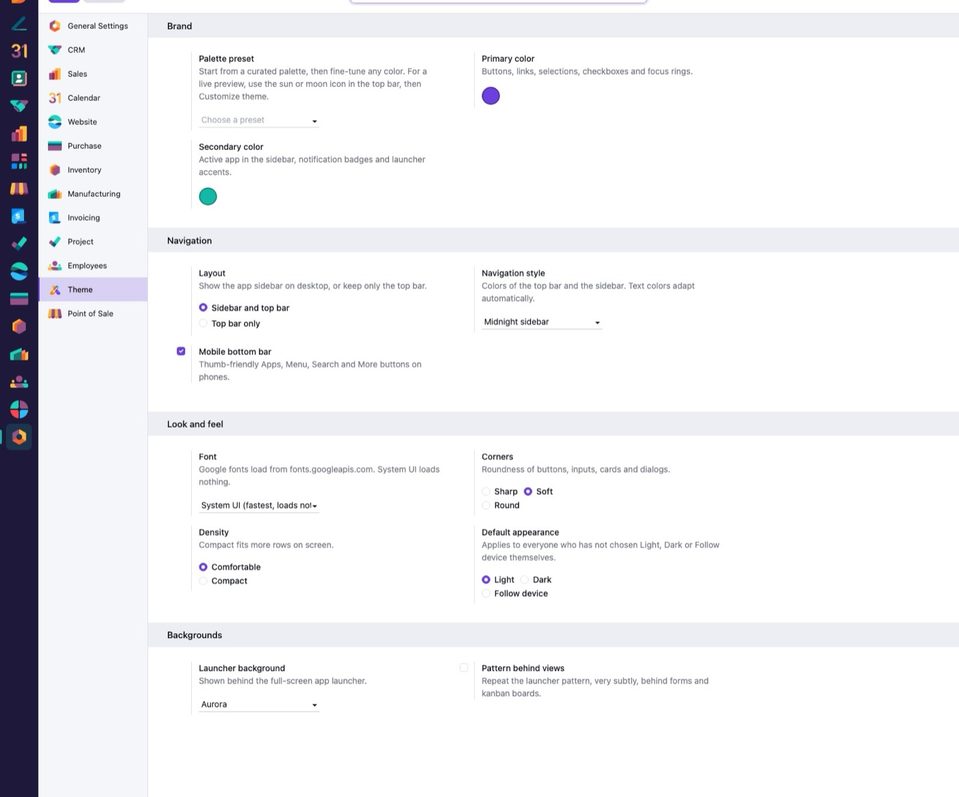Click the Manufacturing icon in the settings list
The height and width of the screenshot is (797, 959).
pyautogui.click(x=55, y=193)
